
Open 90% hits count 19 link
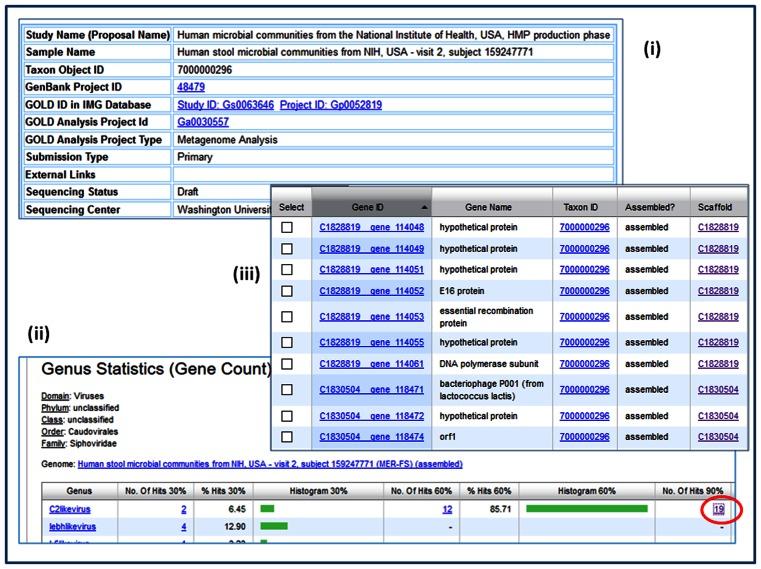(x=719, y=509)
